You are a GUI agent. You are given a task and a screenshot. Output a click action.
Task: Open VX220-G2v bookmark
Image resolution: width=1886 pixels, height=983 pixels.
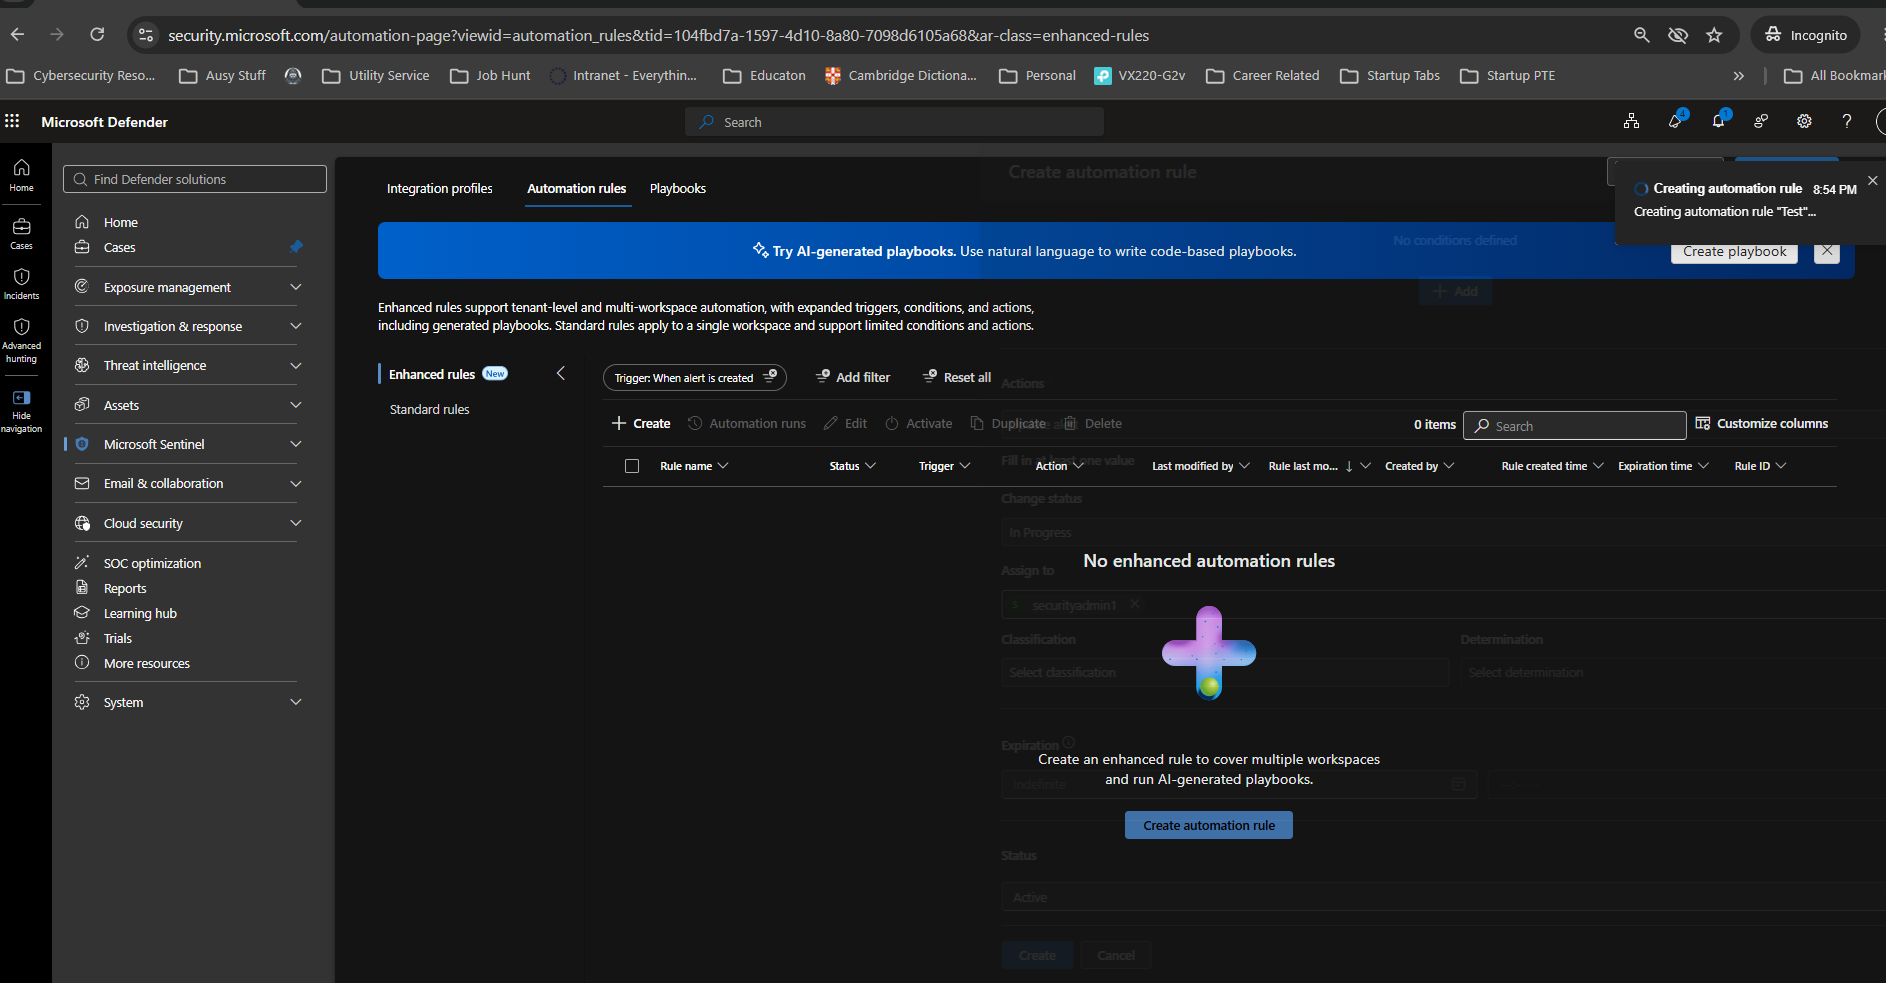pyautogui.click(x=1140, y=75)
